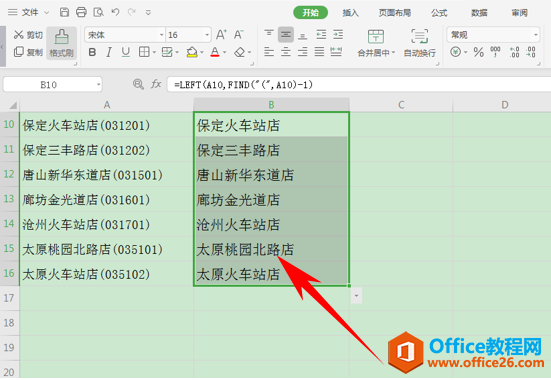Image resolution: width=551 pixels, height=380 pixels.
Task: Open the 审阅 tab
Action: 519,13
